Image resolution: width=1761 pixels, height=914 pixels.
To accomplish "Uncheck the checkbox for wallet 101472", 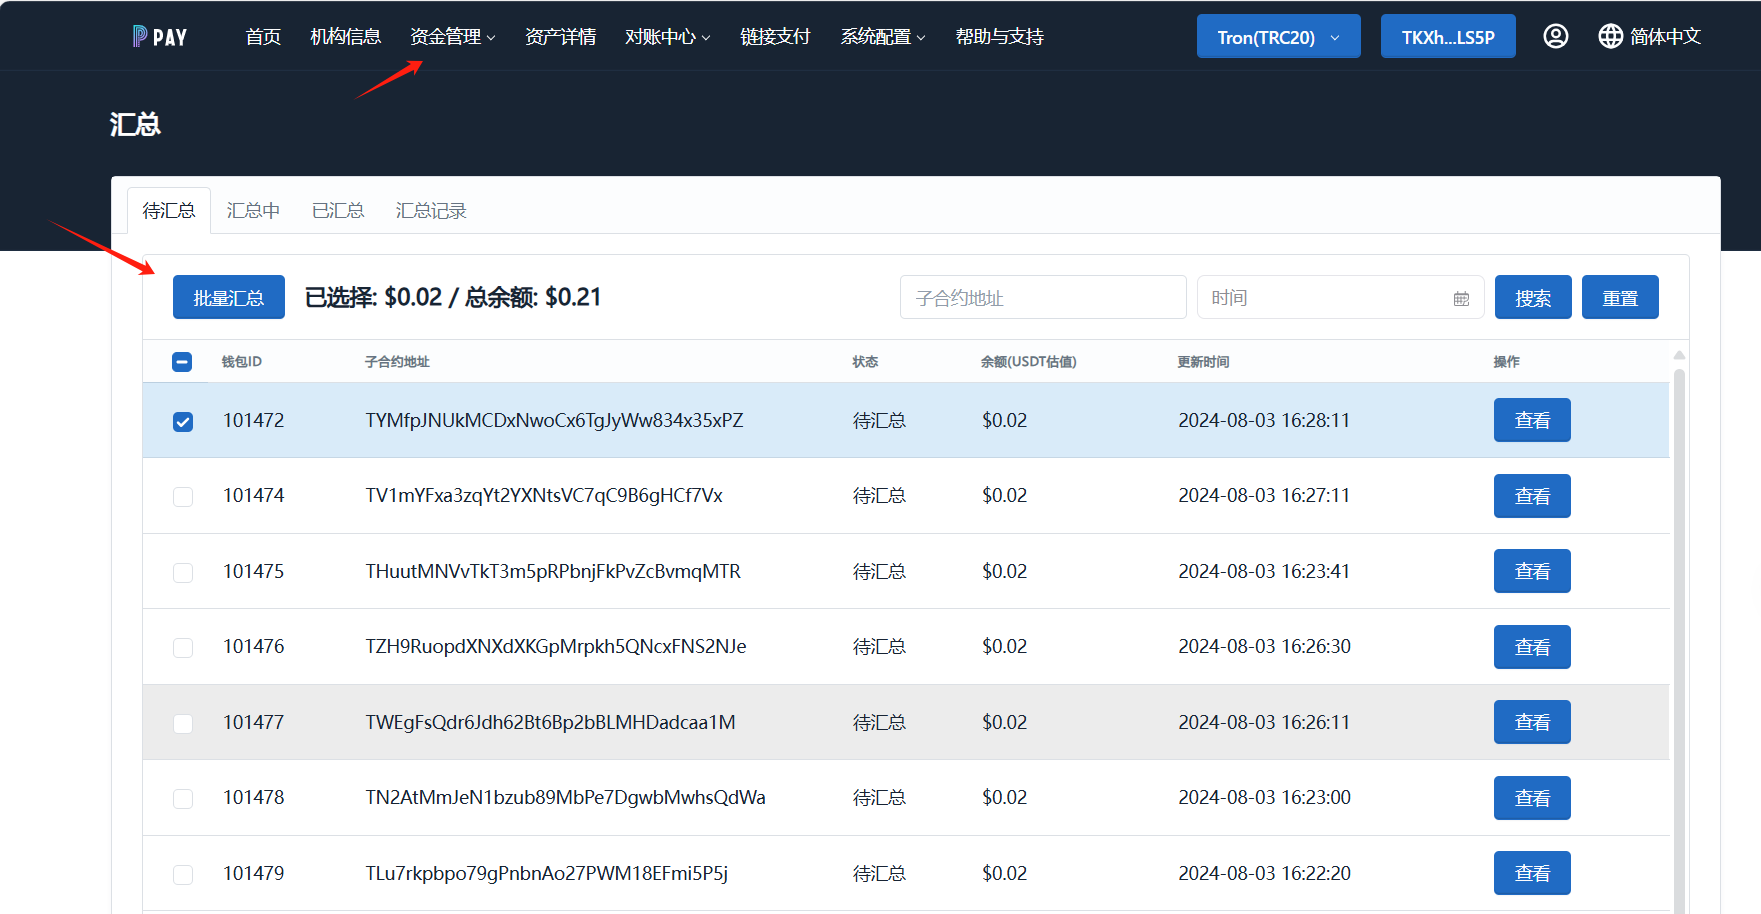I will point(183,421).
